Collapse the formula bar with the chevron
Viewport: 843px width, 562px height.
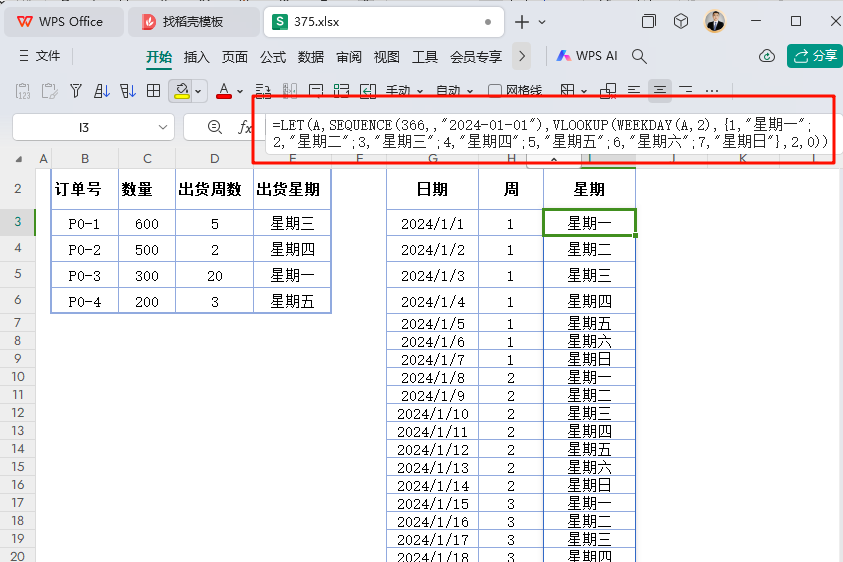pos(553,159)
